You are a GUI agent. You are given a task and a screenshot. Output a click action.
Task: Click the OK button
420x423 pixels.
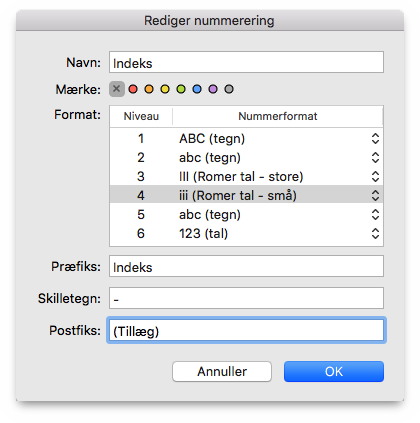coord(334,371)
